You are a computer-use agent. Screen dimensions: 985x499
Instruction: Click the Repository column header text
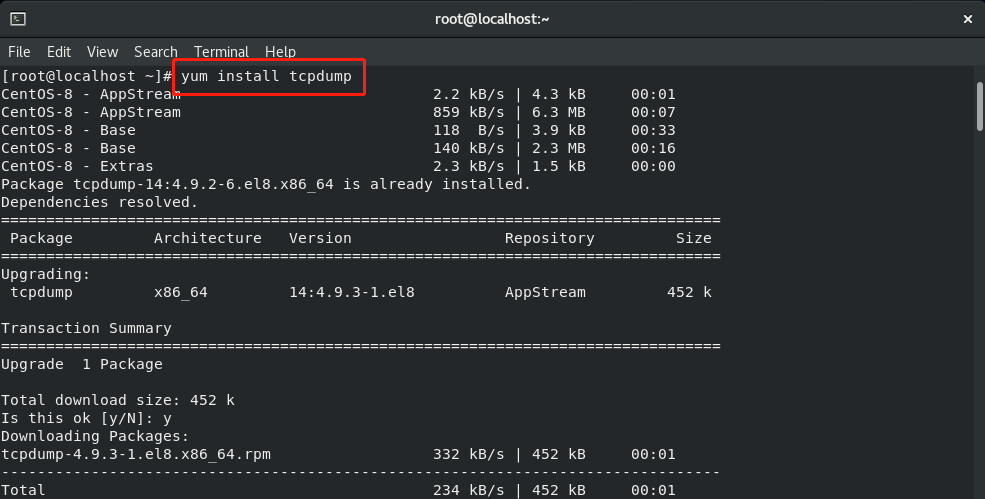(550, 239)
